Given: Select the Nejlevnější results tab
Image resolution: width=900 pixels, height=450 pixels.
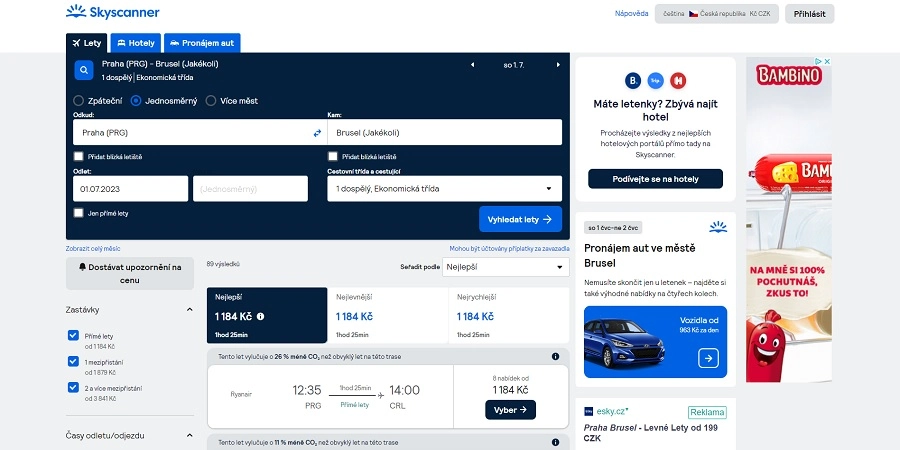Looking at the screenshot, I should (388, 315).
